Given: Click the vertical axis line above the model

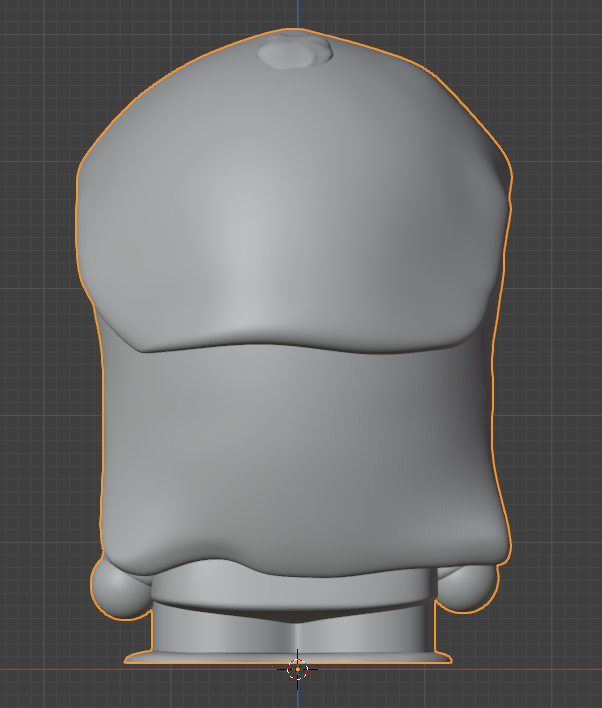Looking at the screenshot, I should coord(298,12).
